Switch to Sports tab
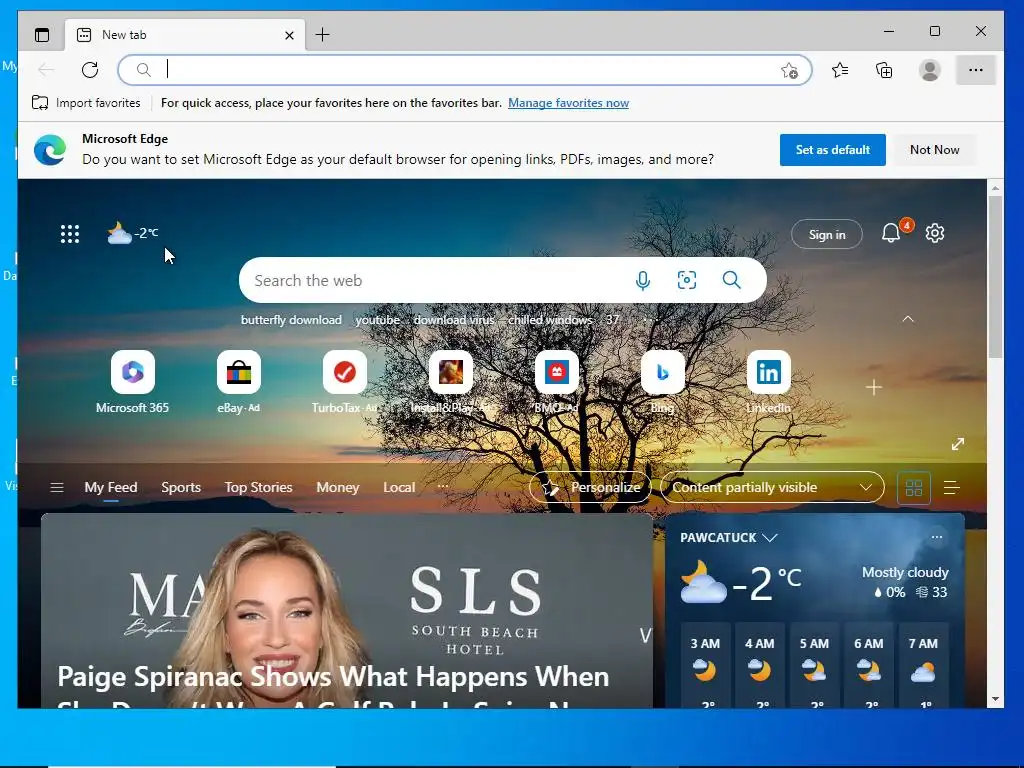1024x768 pixels. point(181,487)
